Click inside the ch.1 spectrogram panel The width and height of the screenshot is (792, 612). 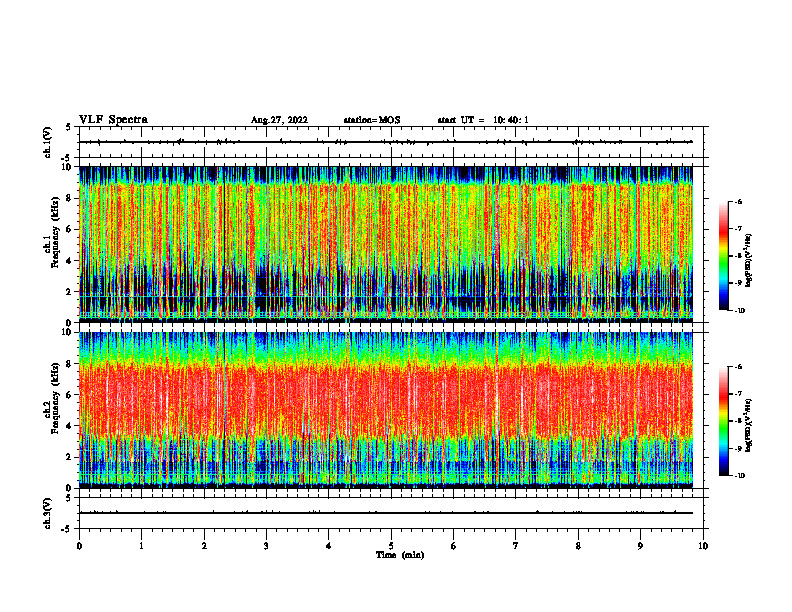click(386, 244)
